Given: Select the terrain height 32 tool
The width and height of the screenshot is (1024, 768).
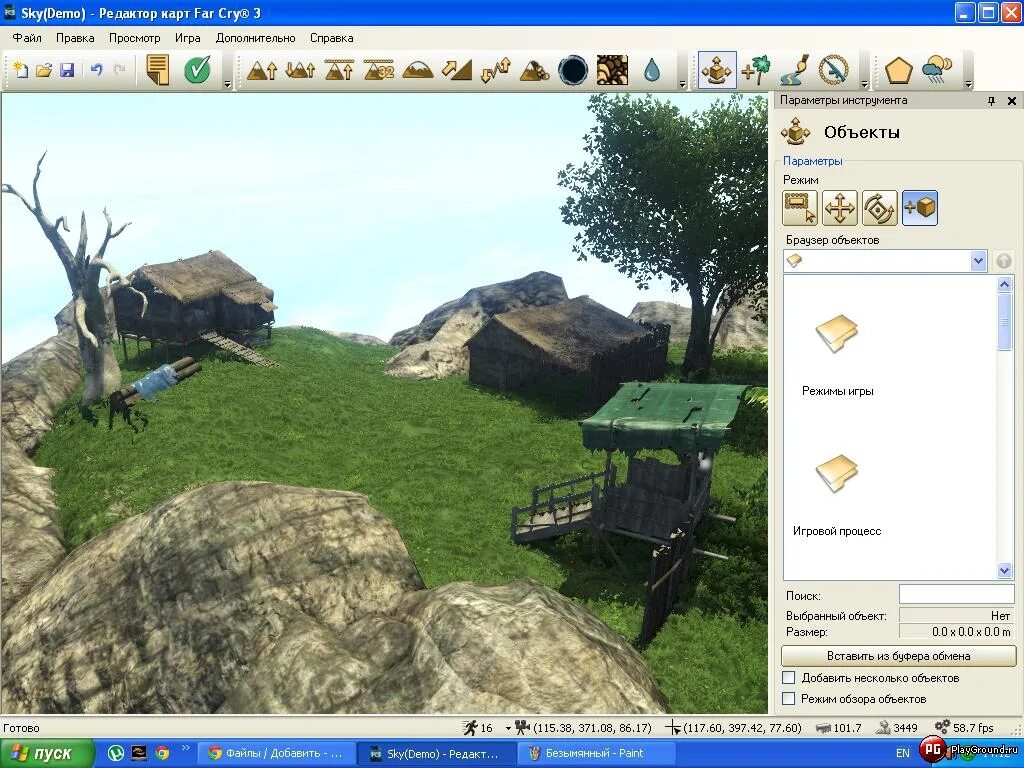Looking at the screenshot, I should pos(379,70).
